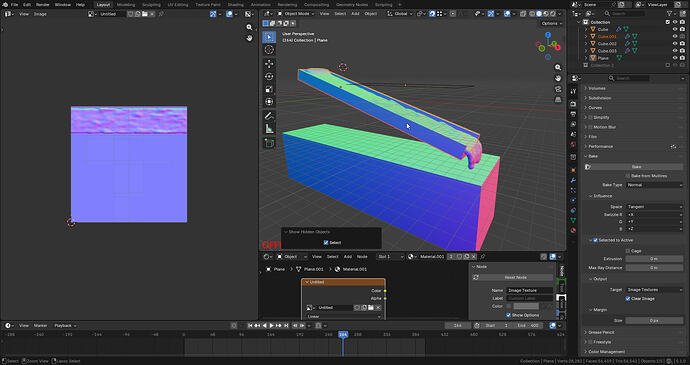
Task: Uncheck the Selected to Active checkbox
Action: click(595, 240)
